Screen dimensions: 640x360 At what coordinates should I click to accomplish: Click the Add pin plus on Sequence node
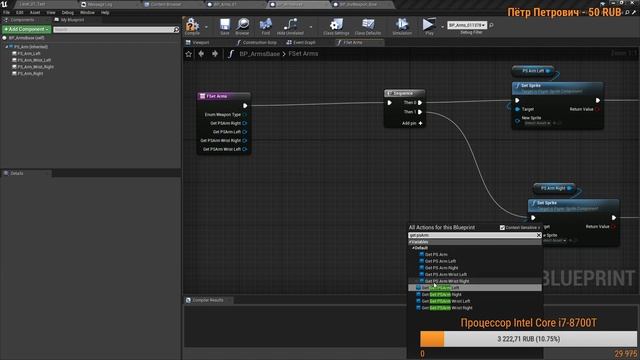(420, 123)
